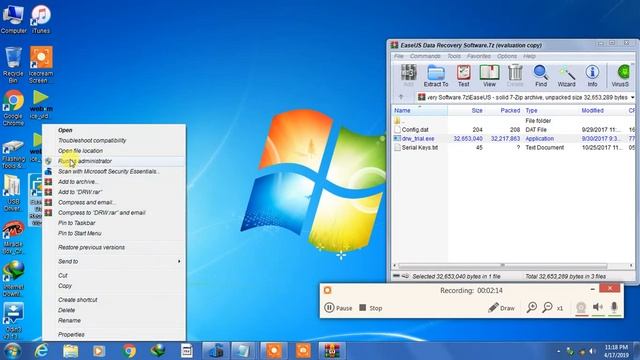Click the Extract To toolbar icon in WinRAR

pos(436,76)
